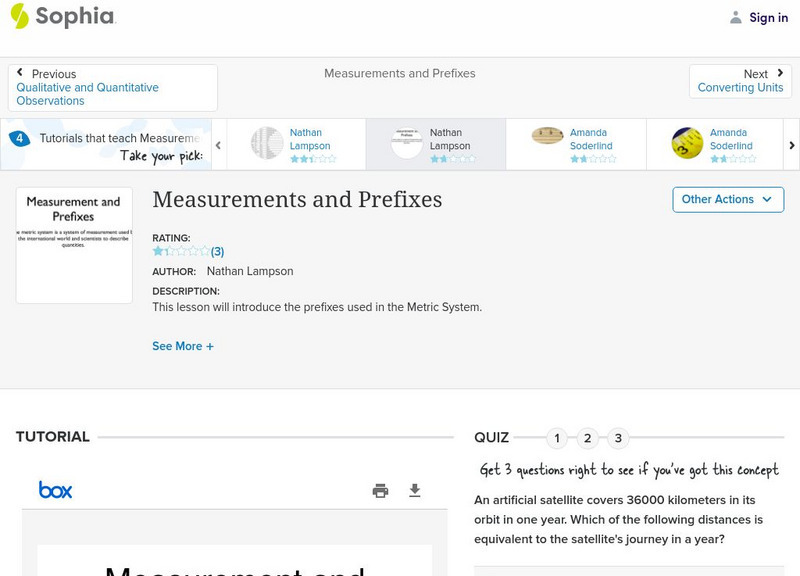Go to Next Converting Units
800x576 pixels.
pyautogui.click(x=740, y=81)
